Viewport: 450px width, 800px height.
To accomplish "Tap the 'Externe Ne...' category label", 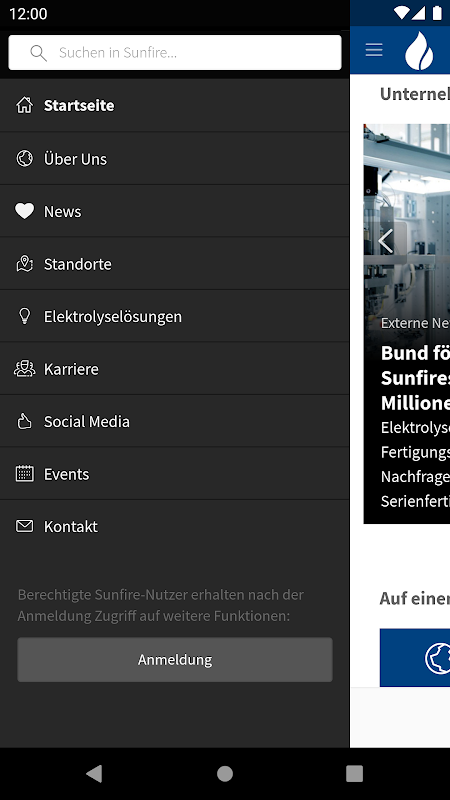I will 415,322.
